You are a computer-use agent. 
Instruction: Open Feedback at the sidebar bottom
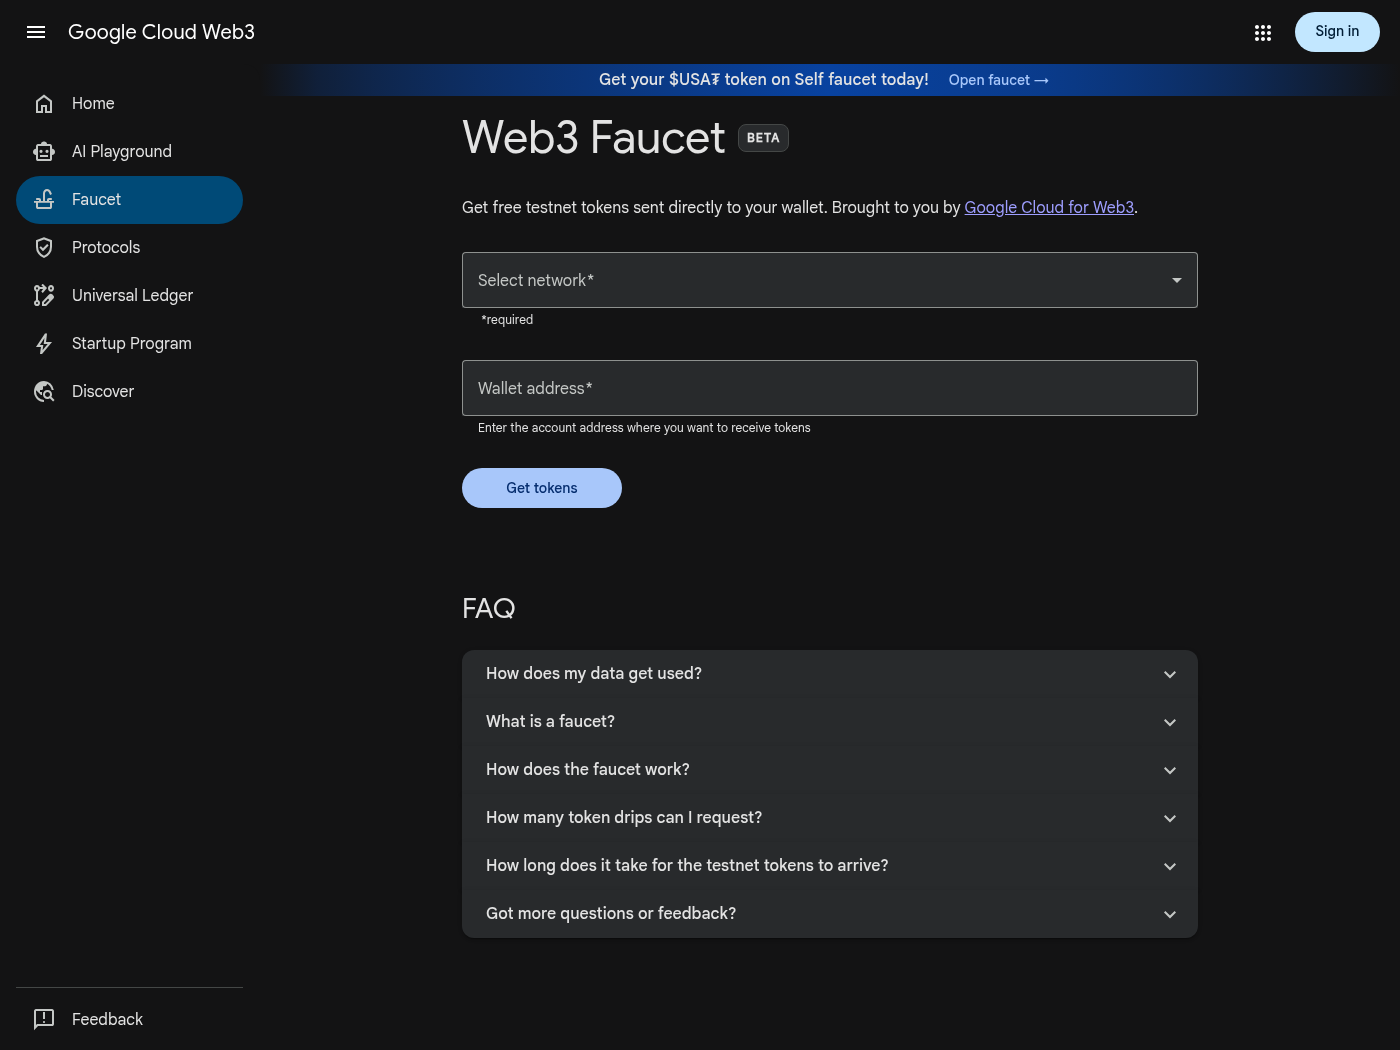tap(129, 1019)
